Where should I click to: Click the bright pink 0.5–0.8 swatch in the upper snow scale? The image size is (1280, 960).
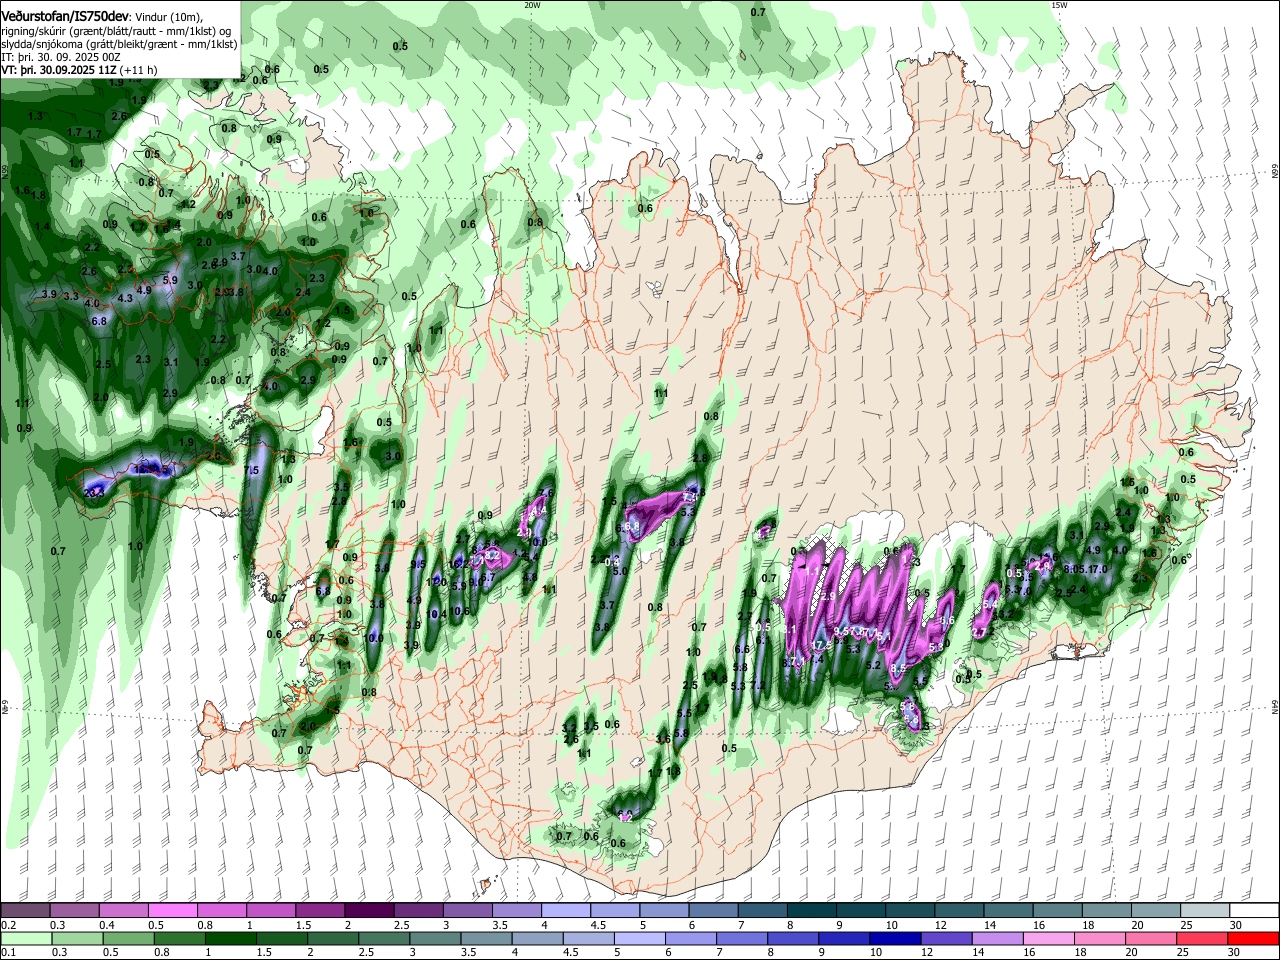click(x=172, y=911)
